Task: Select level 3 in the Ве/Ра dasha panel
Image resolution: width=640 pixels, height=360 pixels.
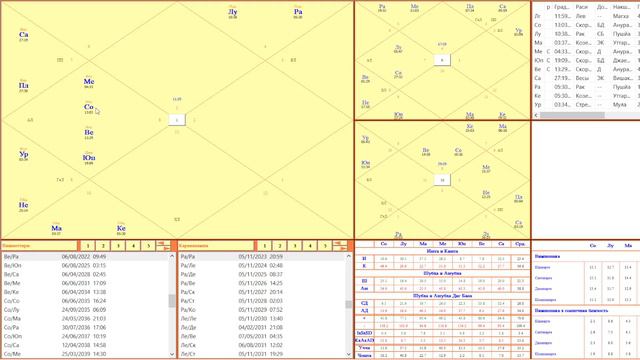Action: [x=118, y=246]
